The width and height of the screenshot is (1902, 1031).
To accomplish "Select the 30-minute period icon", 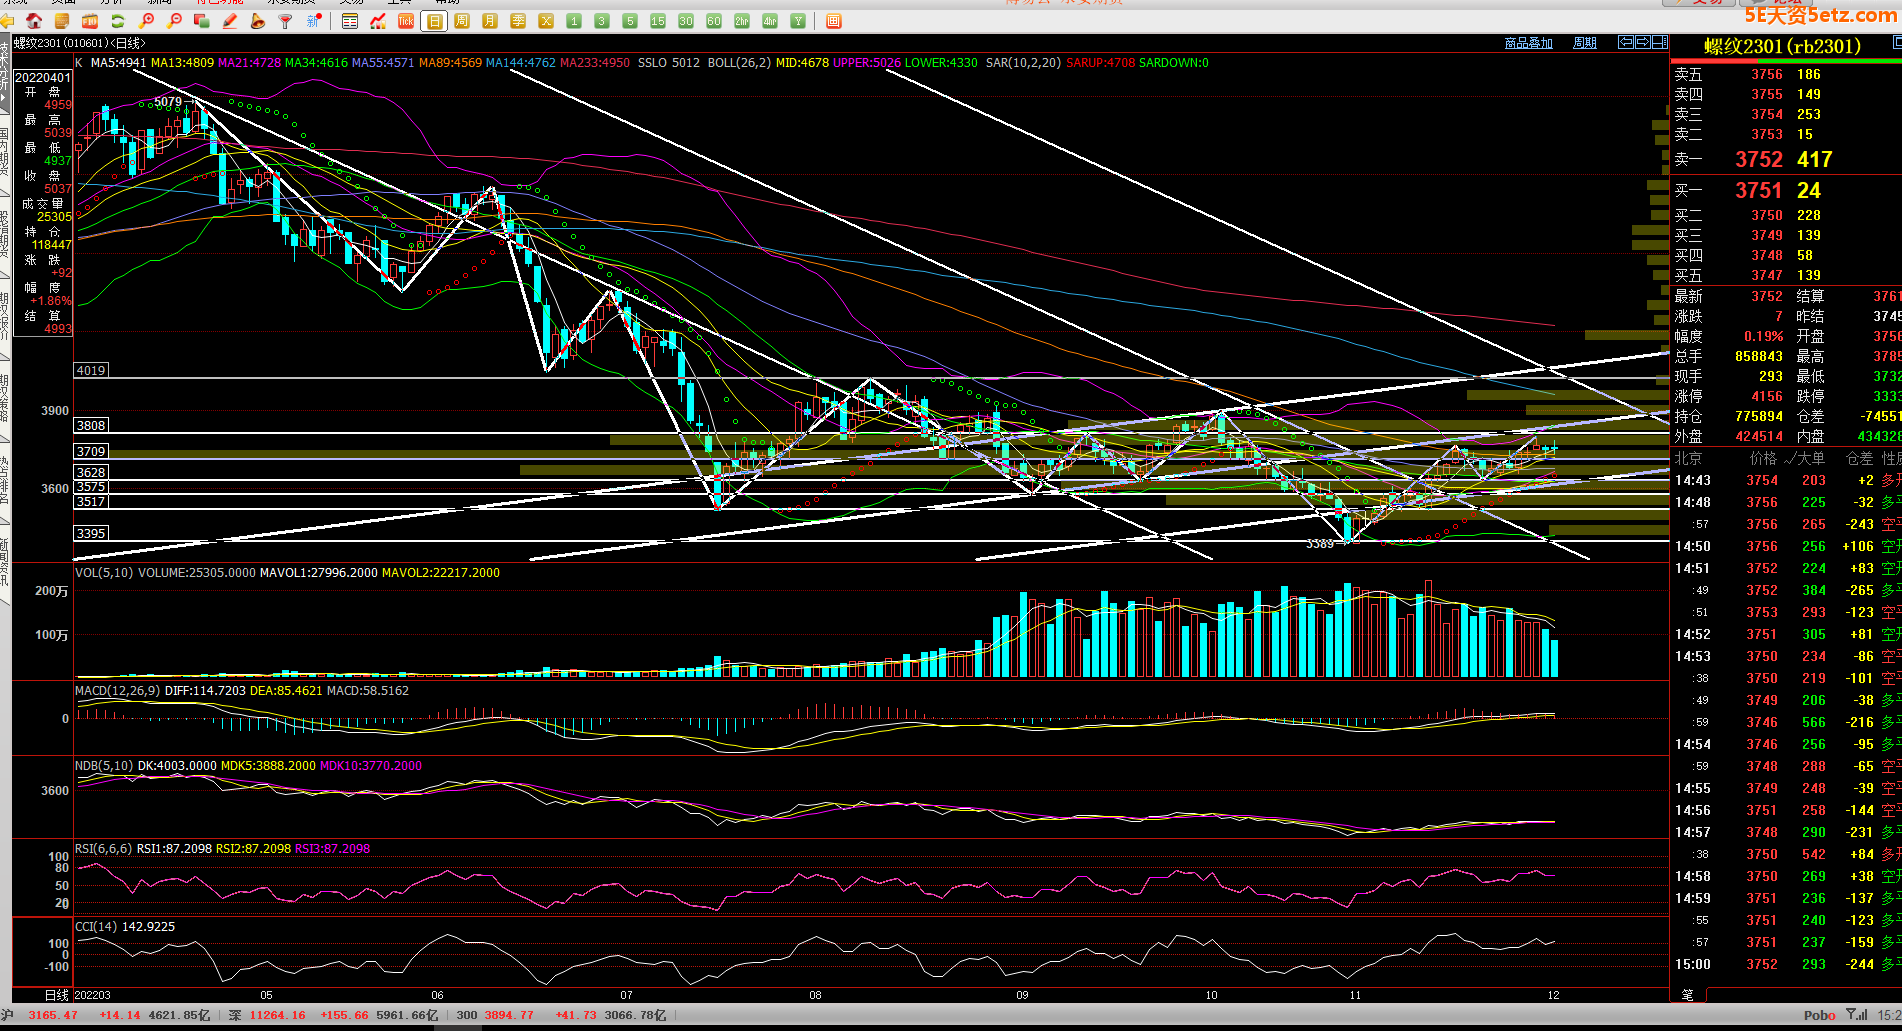I will (686, 21).
